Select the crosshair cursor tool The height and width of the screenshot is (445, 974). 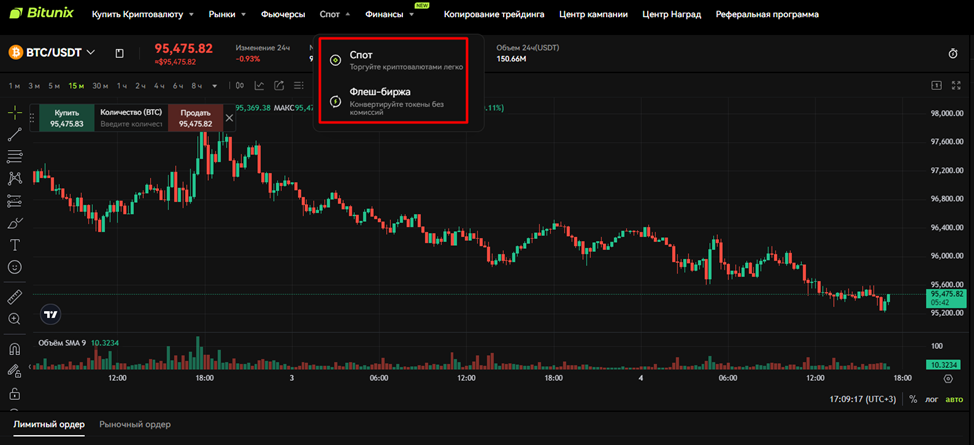15,112
